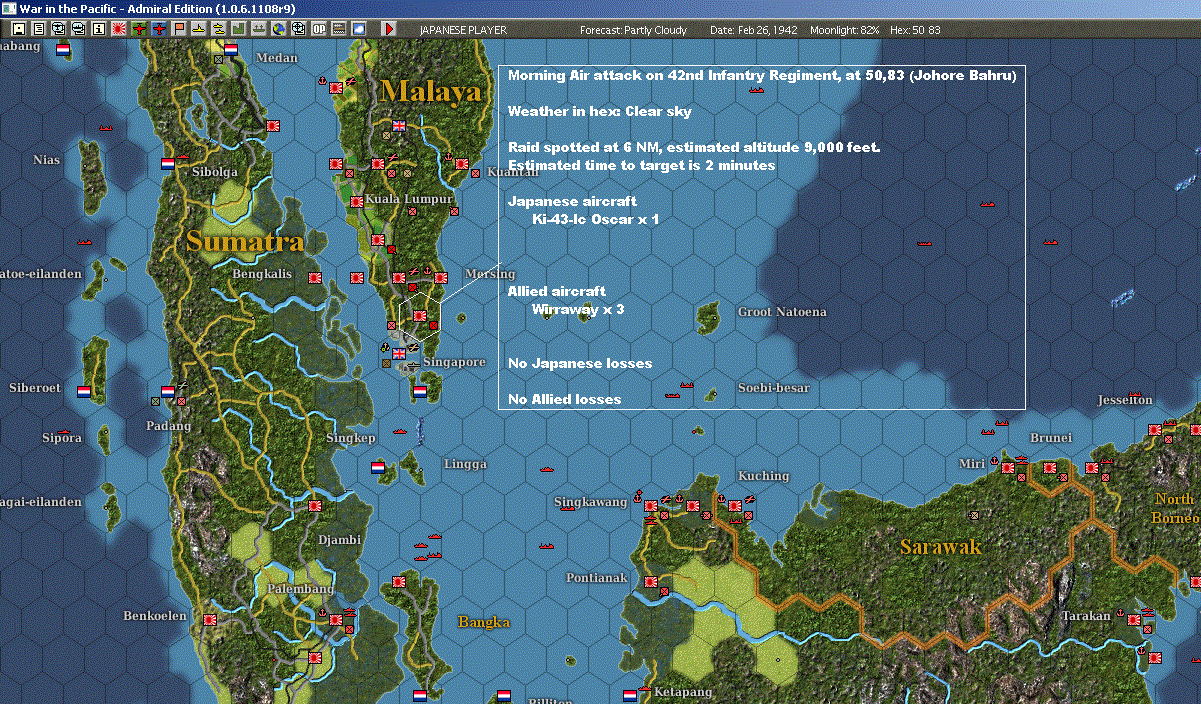This screenshot has width=1201, height=704.
Task: Click the 'Hex: 50 83' status text
Action: click(913, 30)
